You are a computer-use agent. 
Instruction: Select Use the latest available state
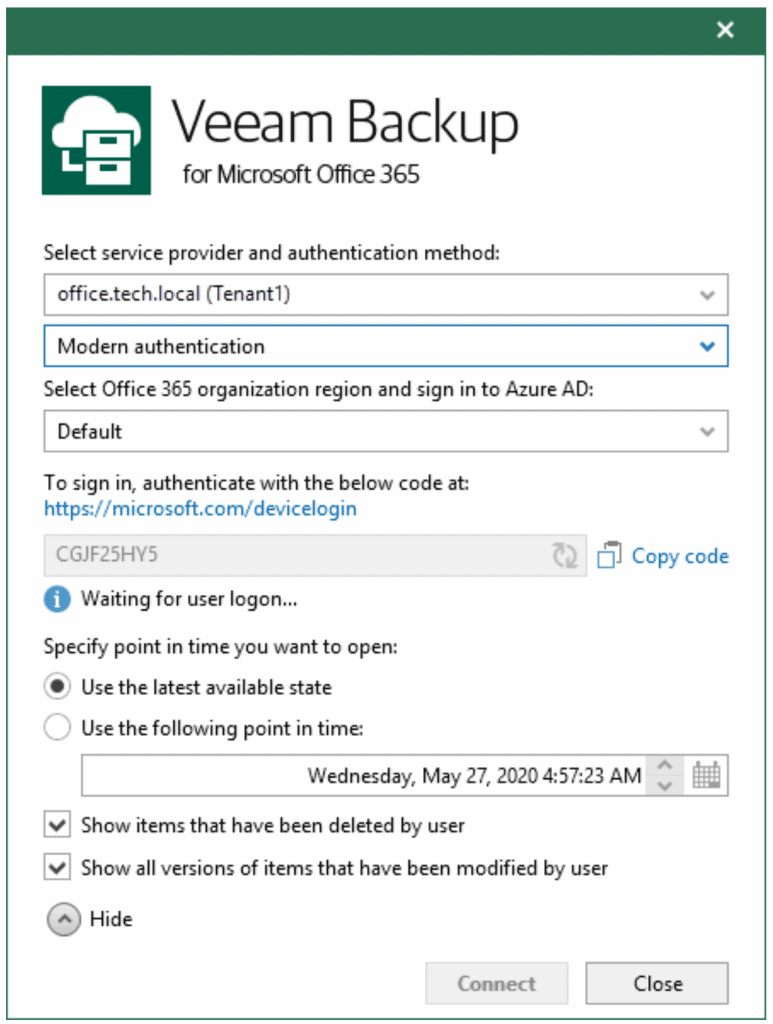(57, 687)
